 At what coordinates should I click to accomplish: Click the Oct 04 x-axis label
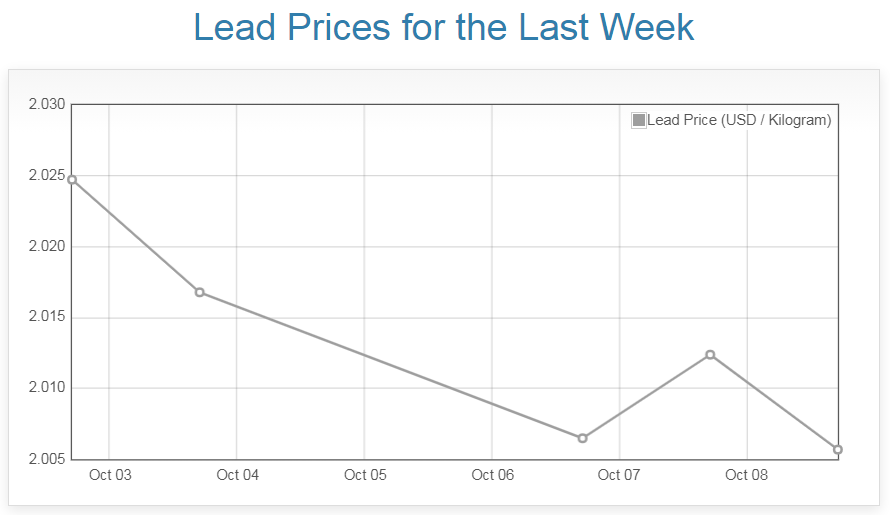click(x=238, y=475)
